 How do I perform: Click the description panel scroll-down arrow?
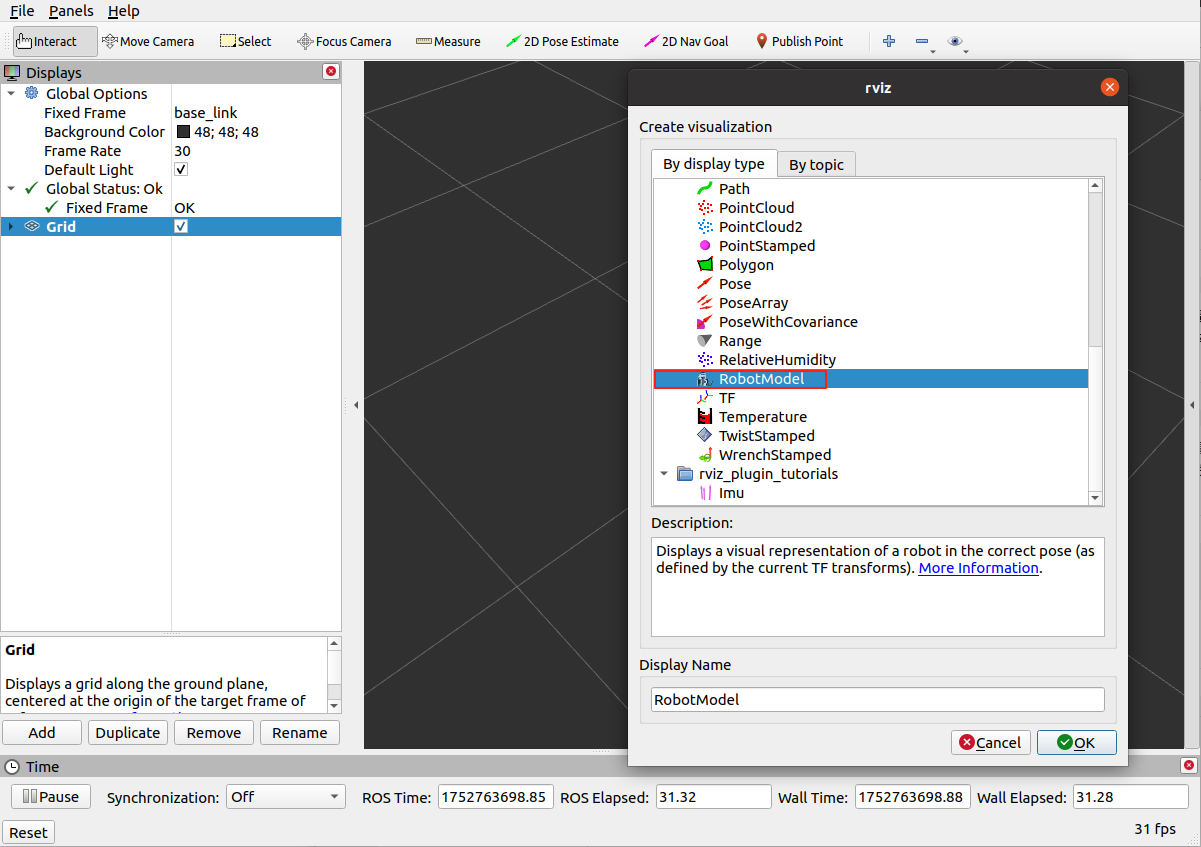click(334, 705)
